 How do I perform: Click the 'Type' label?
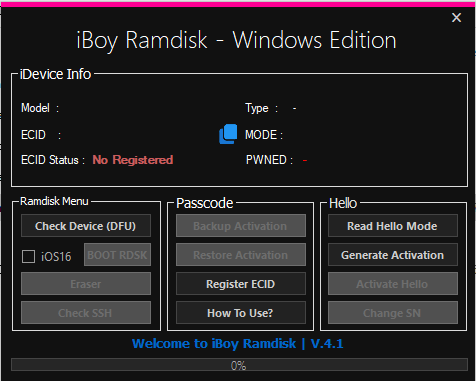(x=257, y=108)
